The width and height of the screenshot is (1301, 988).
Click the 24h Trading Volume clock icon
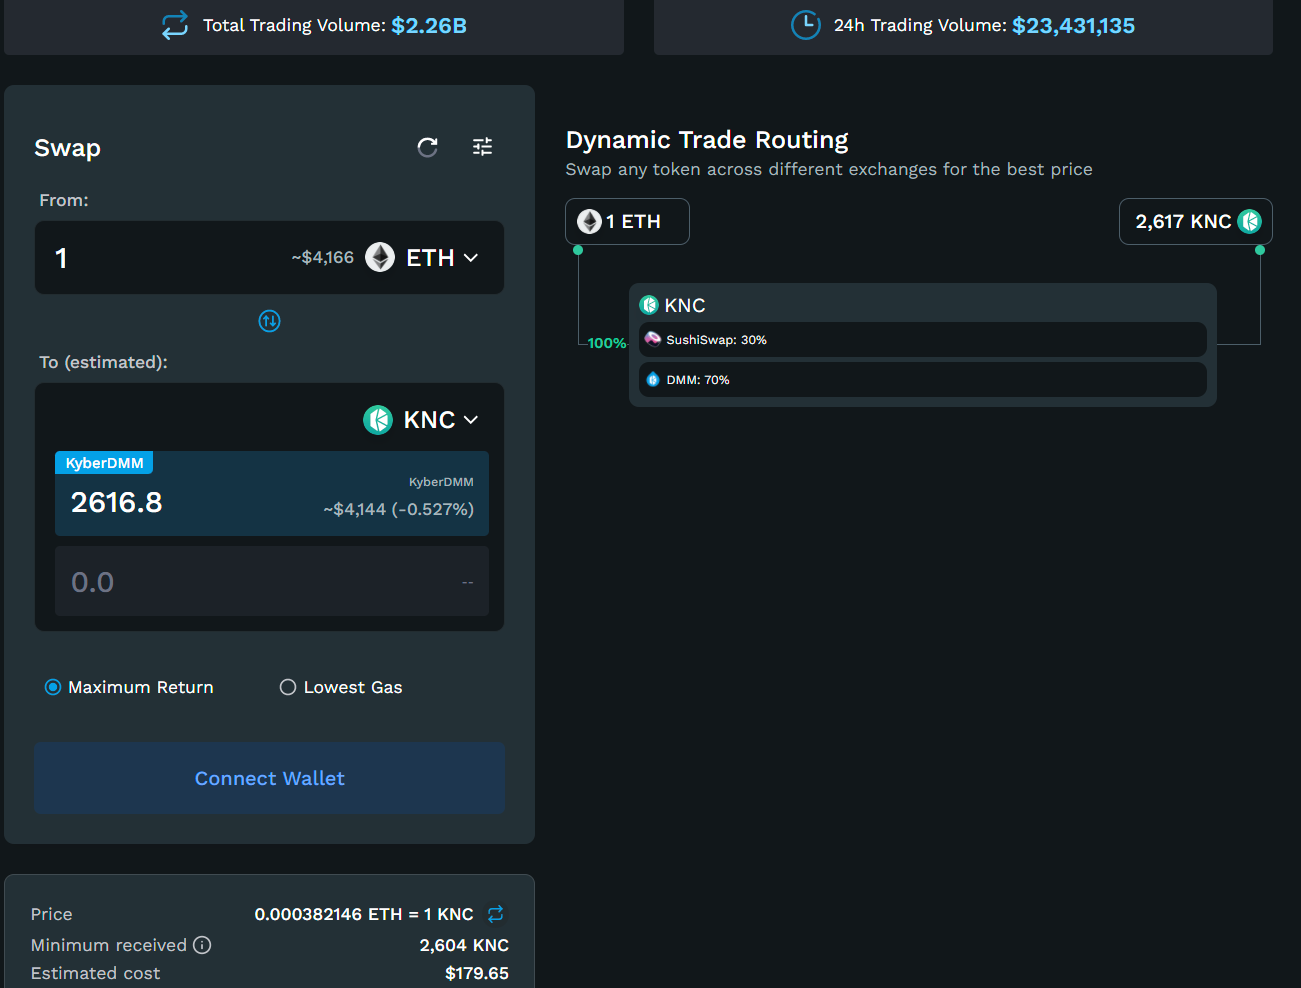point(805,25)
